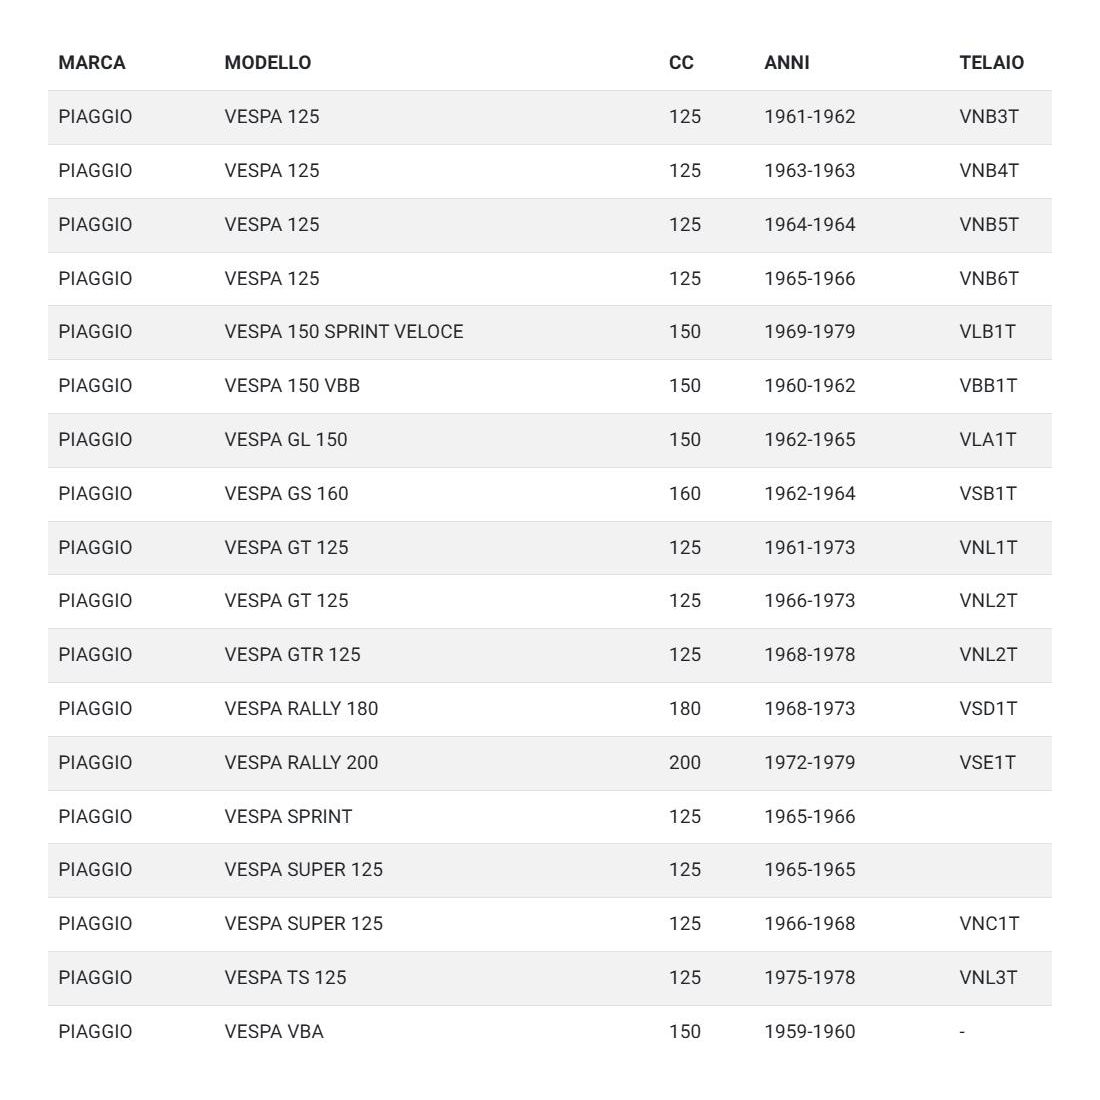This screenshot has height=1100, width=1100.
Task: Click the VESPA RALLY 200 model name
Action: (x=301, y=763)
